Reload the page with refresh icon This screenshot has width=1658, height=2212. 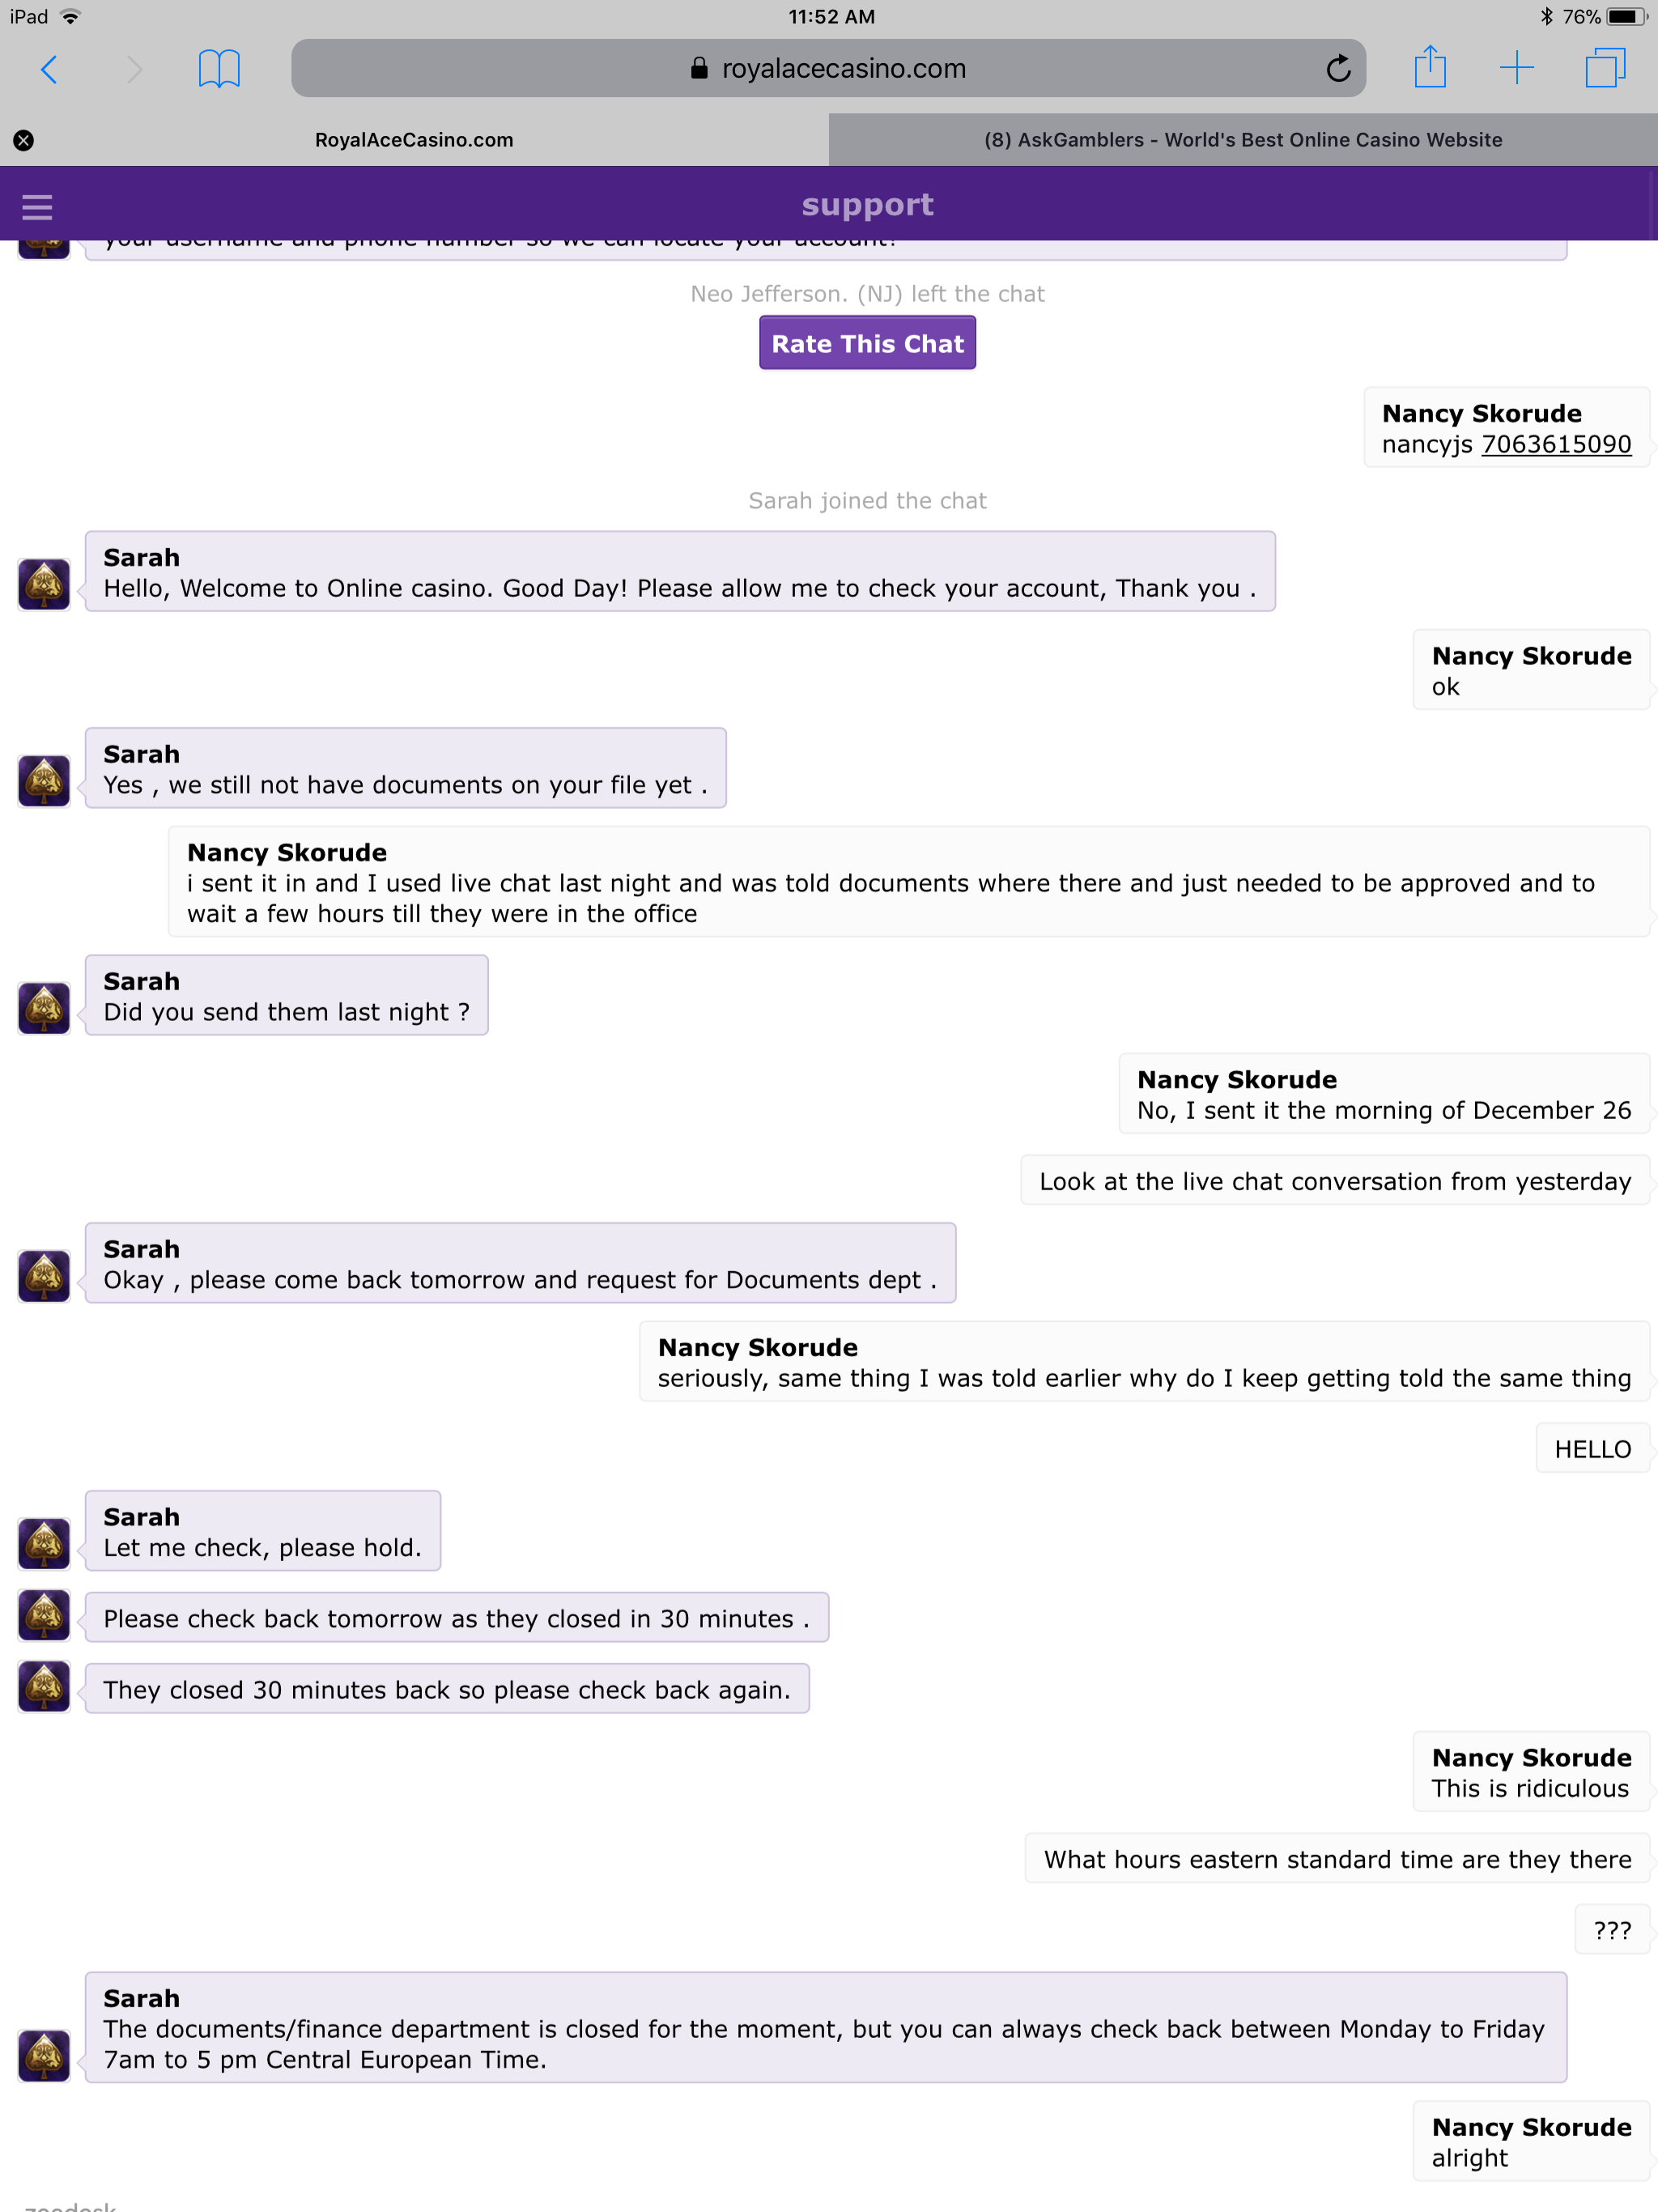coord(1338,69)
